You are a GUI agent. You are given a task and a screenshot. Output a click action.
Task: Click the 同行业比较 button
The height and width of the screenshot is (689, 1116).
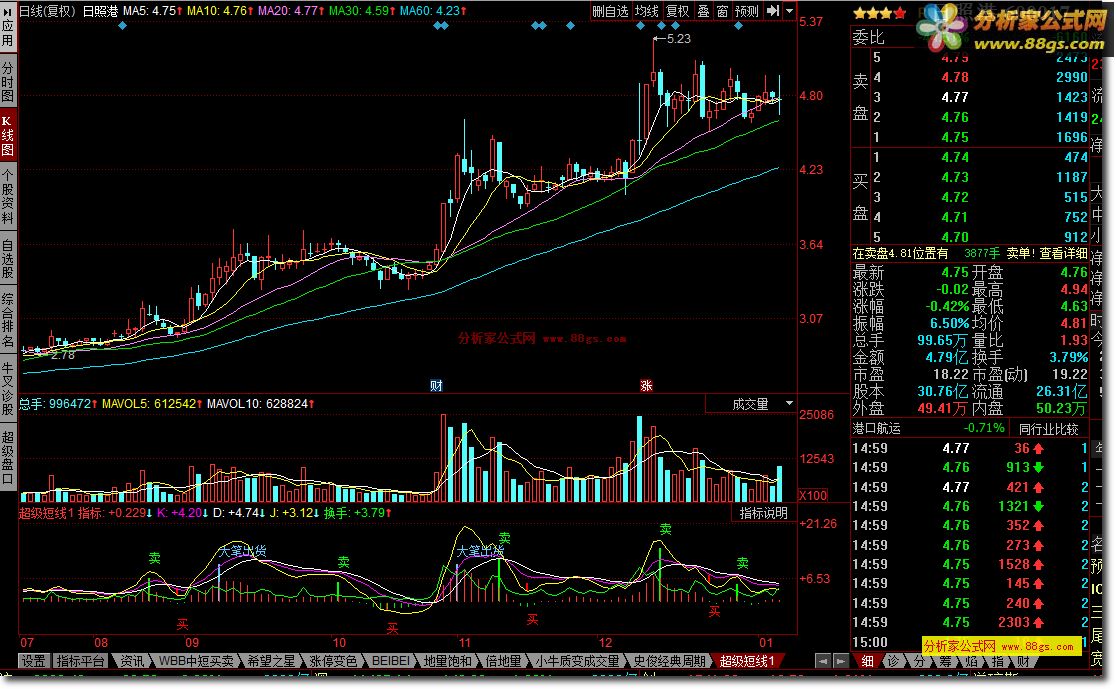point(1048,428)
